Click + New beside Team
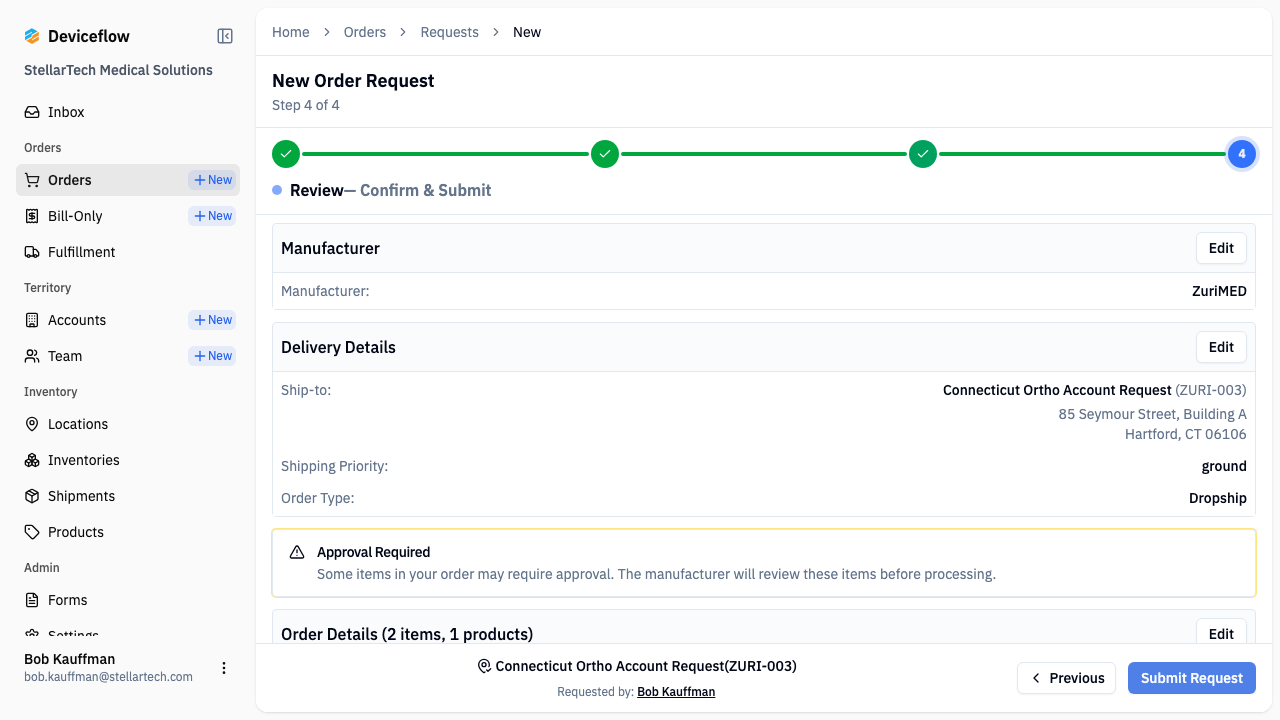Viewport: 1280px width, 720px height. click(x=212, y=356)
